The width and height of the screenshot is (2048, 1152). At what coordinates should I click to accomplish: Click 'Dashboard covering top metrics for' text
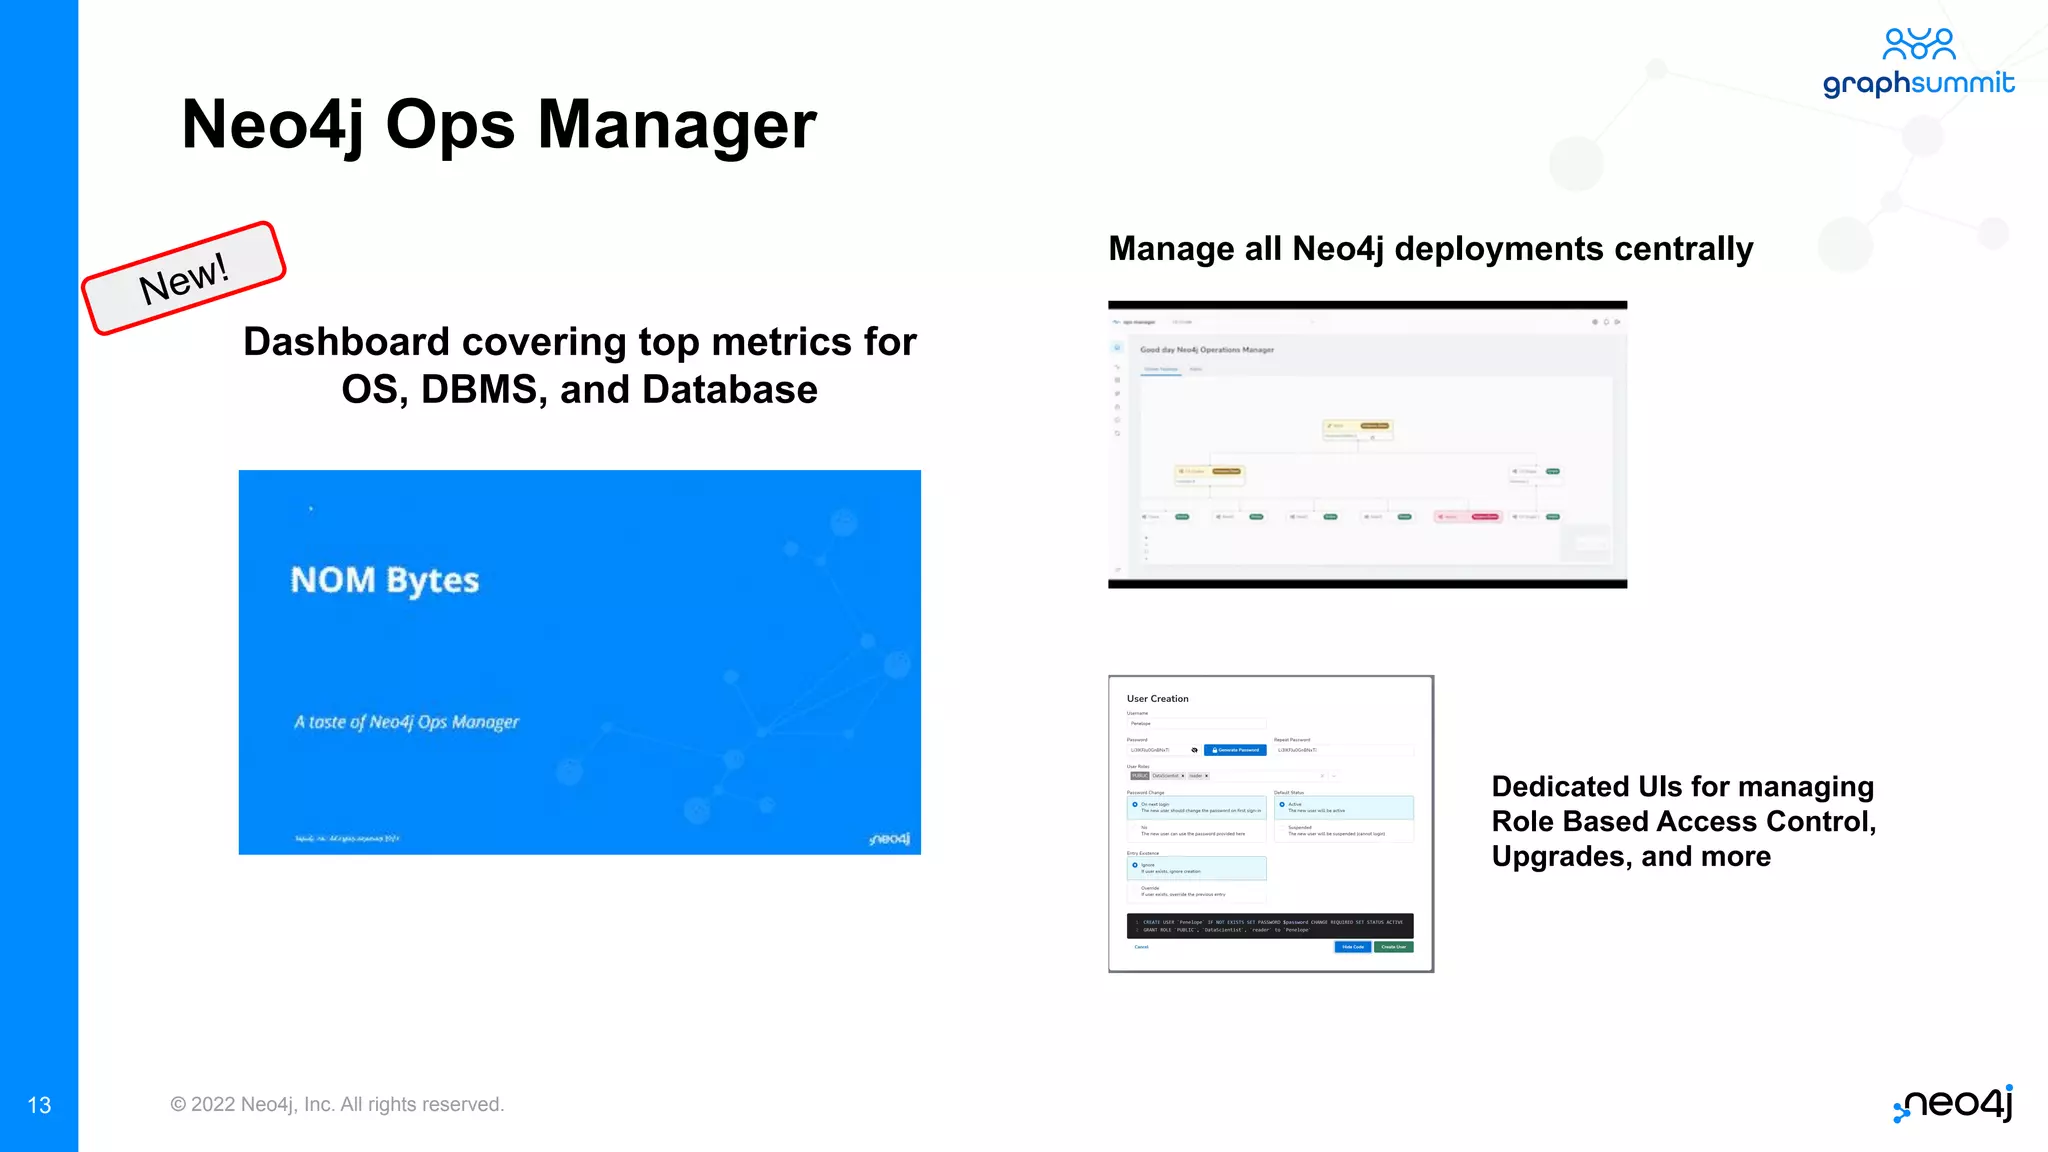pos(580,341)
